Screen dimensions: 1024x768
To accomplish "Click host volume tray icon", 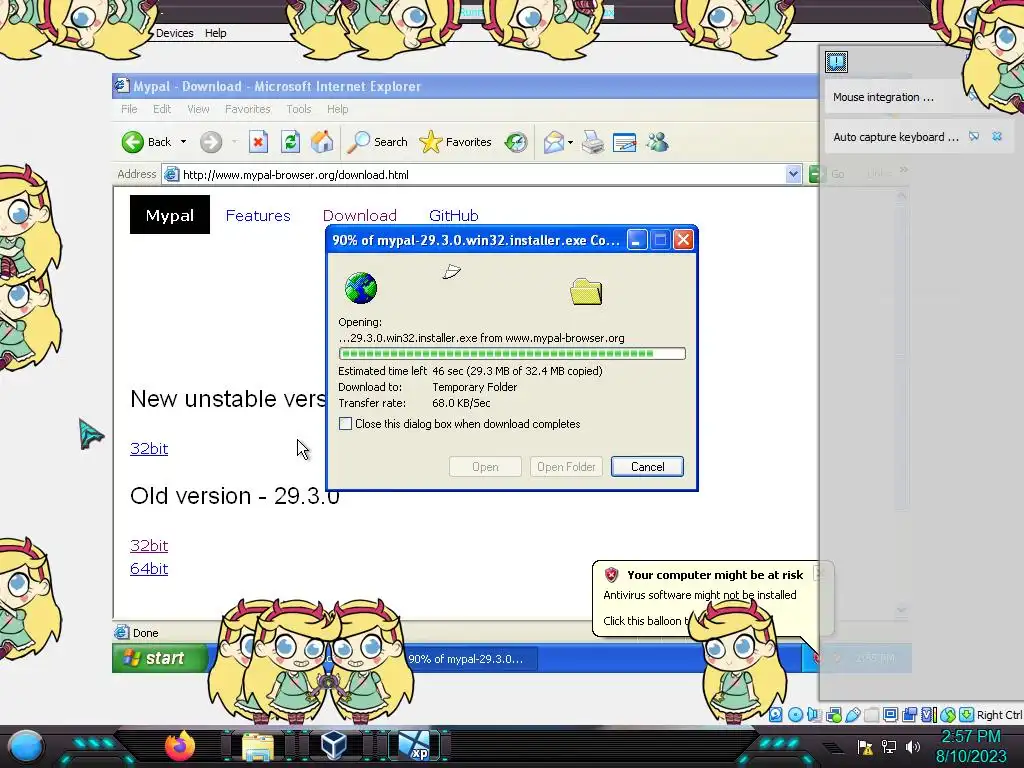I will (x=912, y=746).
